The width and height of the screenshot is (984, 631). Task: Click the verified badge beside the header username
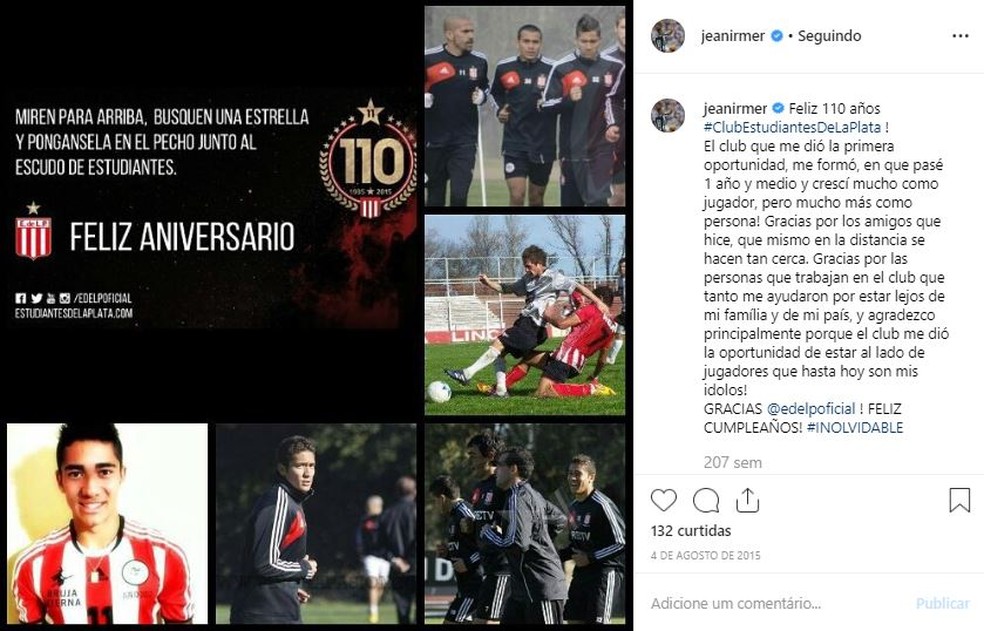click(x=776, y=36)
